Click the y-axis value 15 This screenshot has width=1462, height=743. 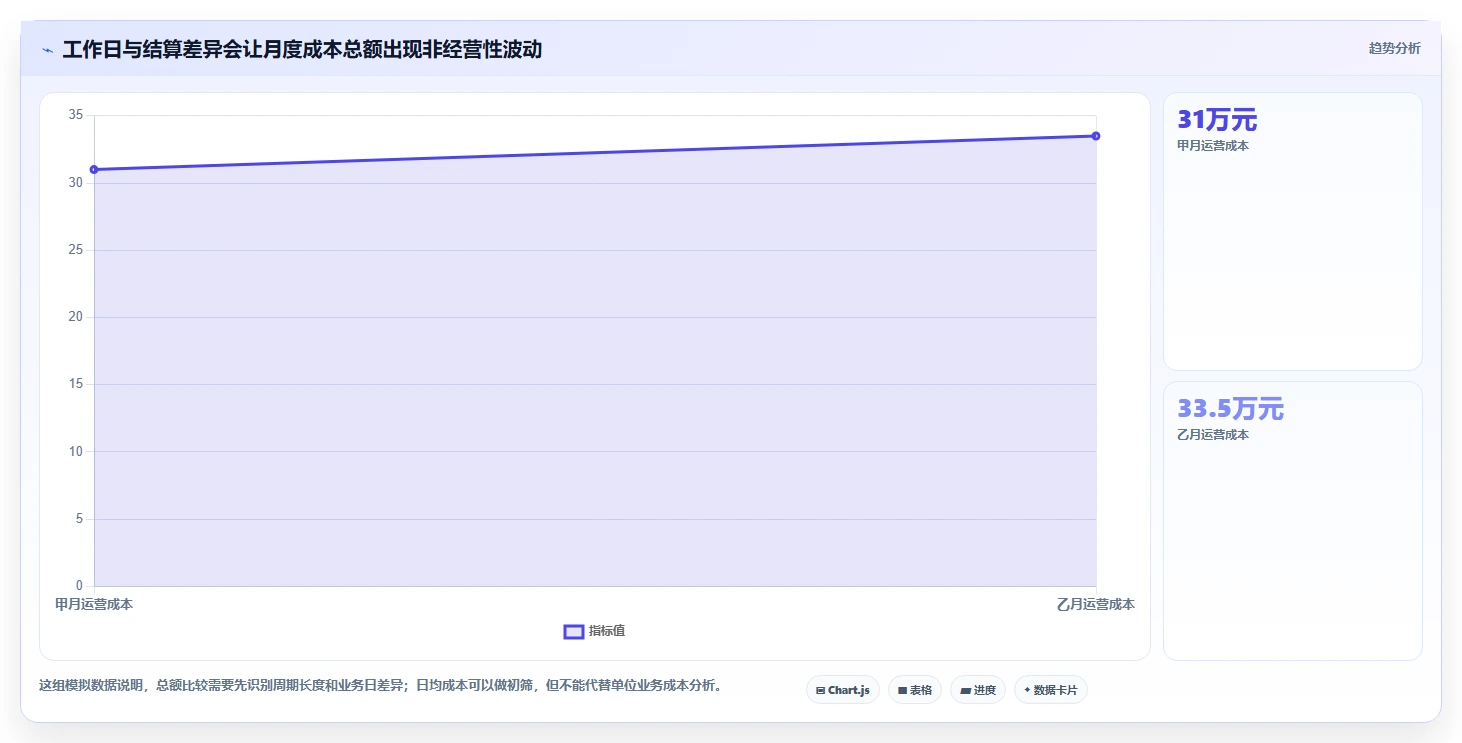click(x=76, y=384)
